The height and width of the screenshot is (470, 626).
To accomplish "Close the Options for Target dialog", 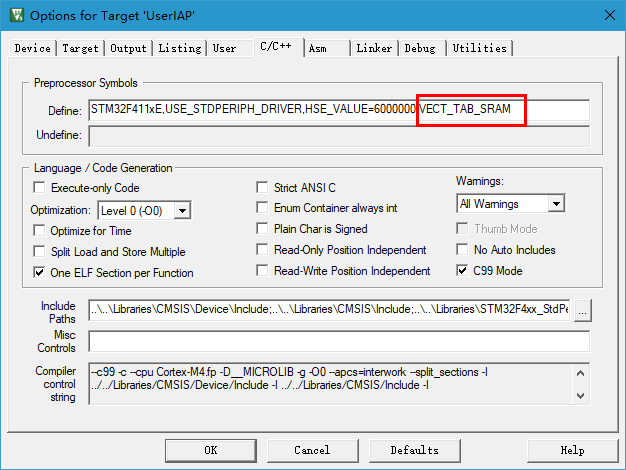I will coord(609,16).
